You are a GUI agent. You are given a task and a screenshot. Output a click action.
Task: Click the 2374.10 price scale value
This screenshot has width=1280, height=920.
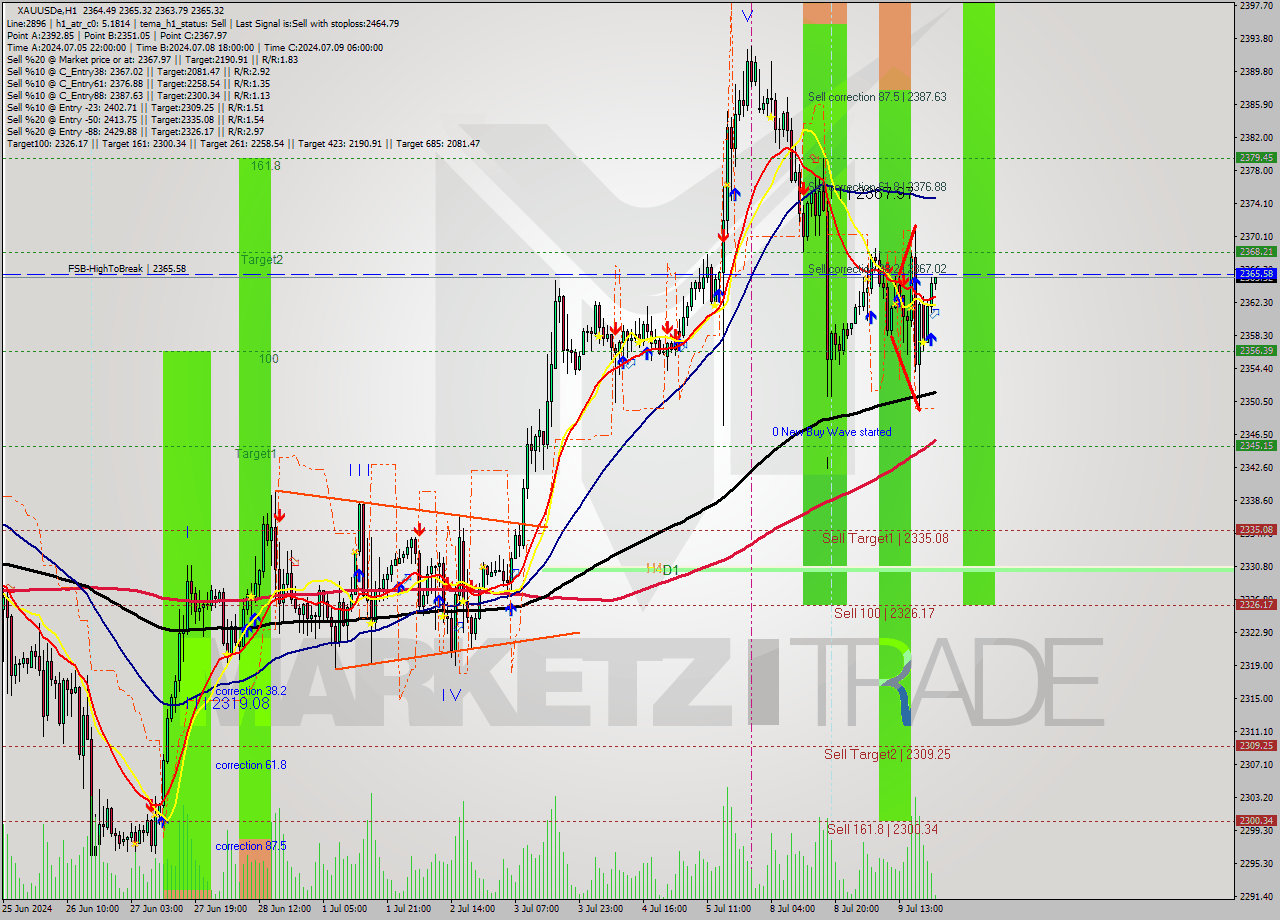(1256, 203)
